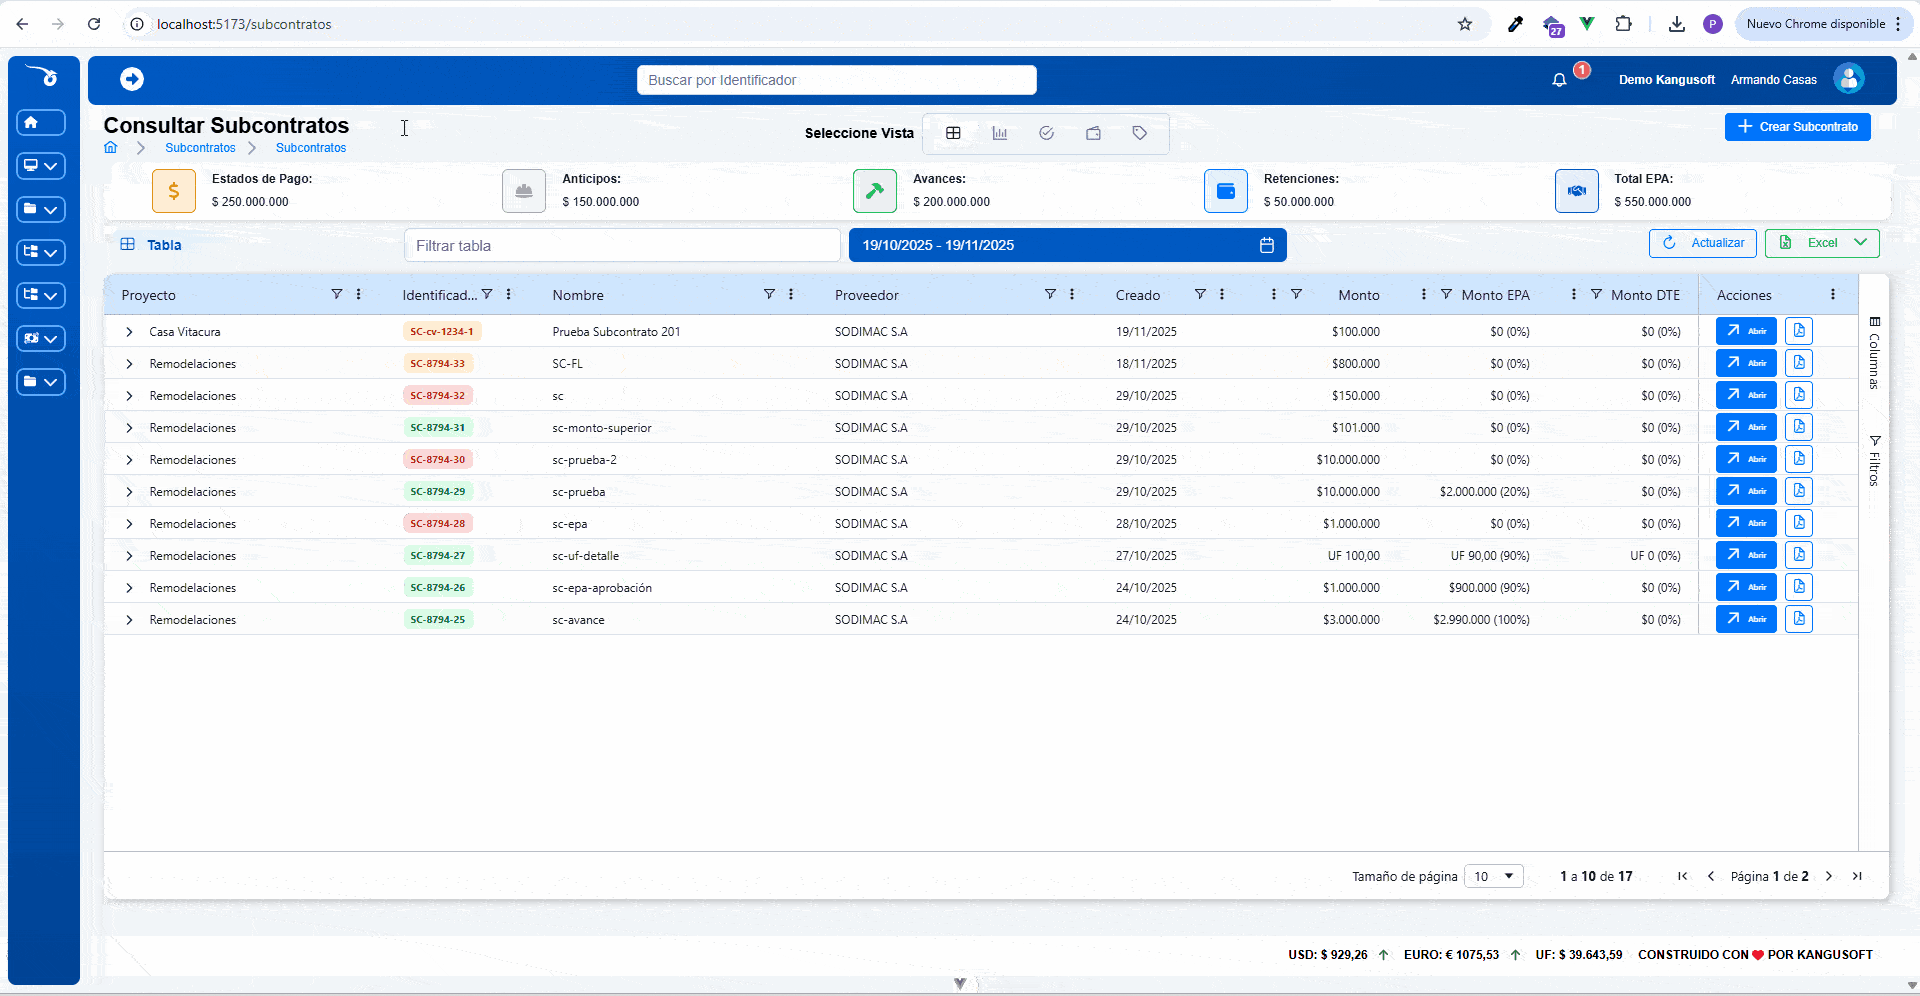This screenshot has height=996, width=1920.
Task: Click the Retenciones wallet icon
Action: click(x=1226, y=191)
